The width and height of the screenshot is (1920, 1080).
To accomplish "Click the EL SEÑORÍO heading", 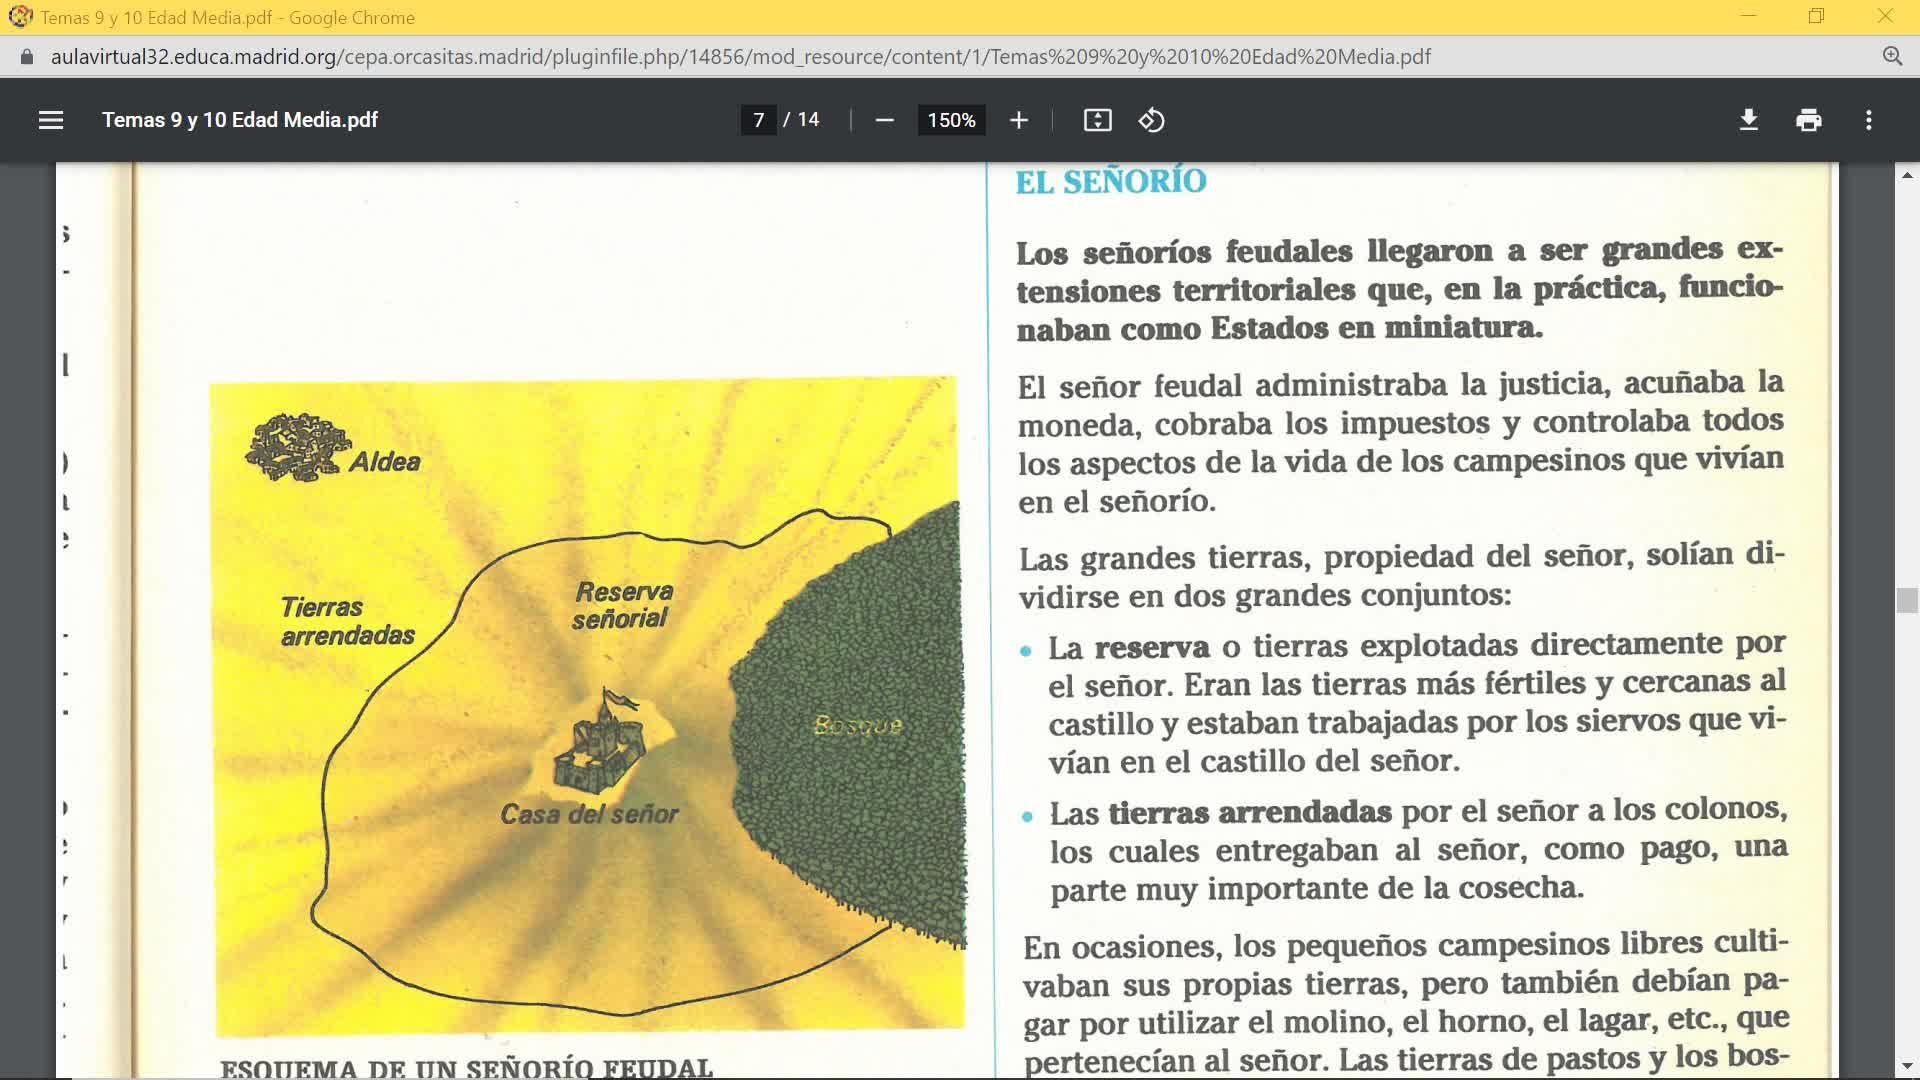I will (x=1111, y=182).
